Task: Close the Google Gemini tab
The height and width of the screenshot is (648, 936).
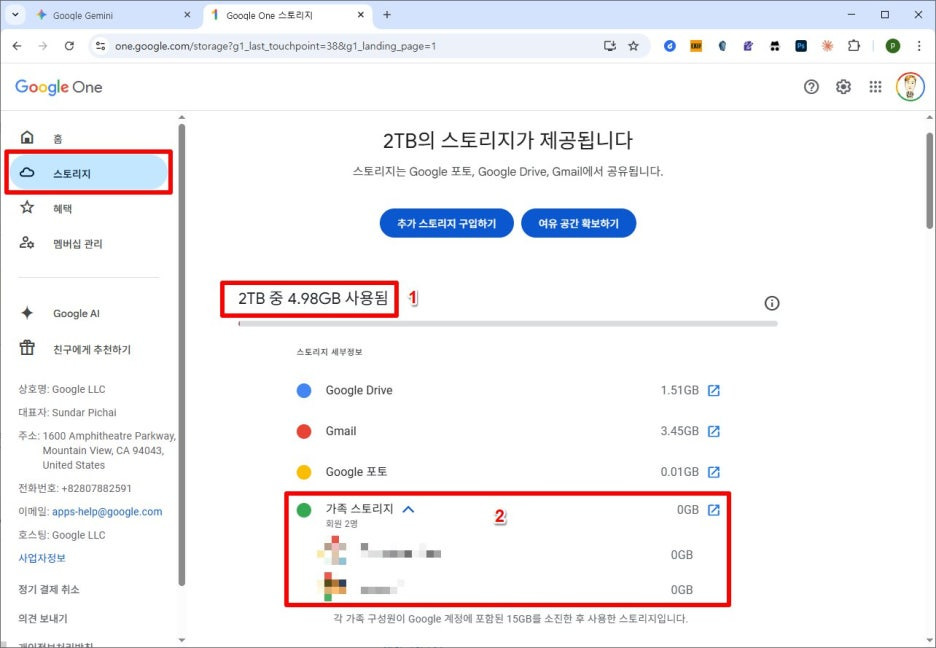Action: tap(187, 15)
